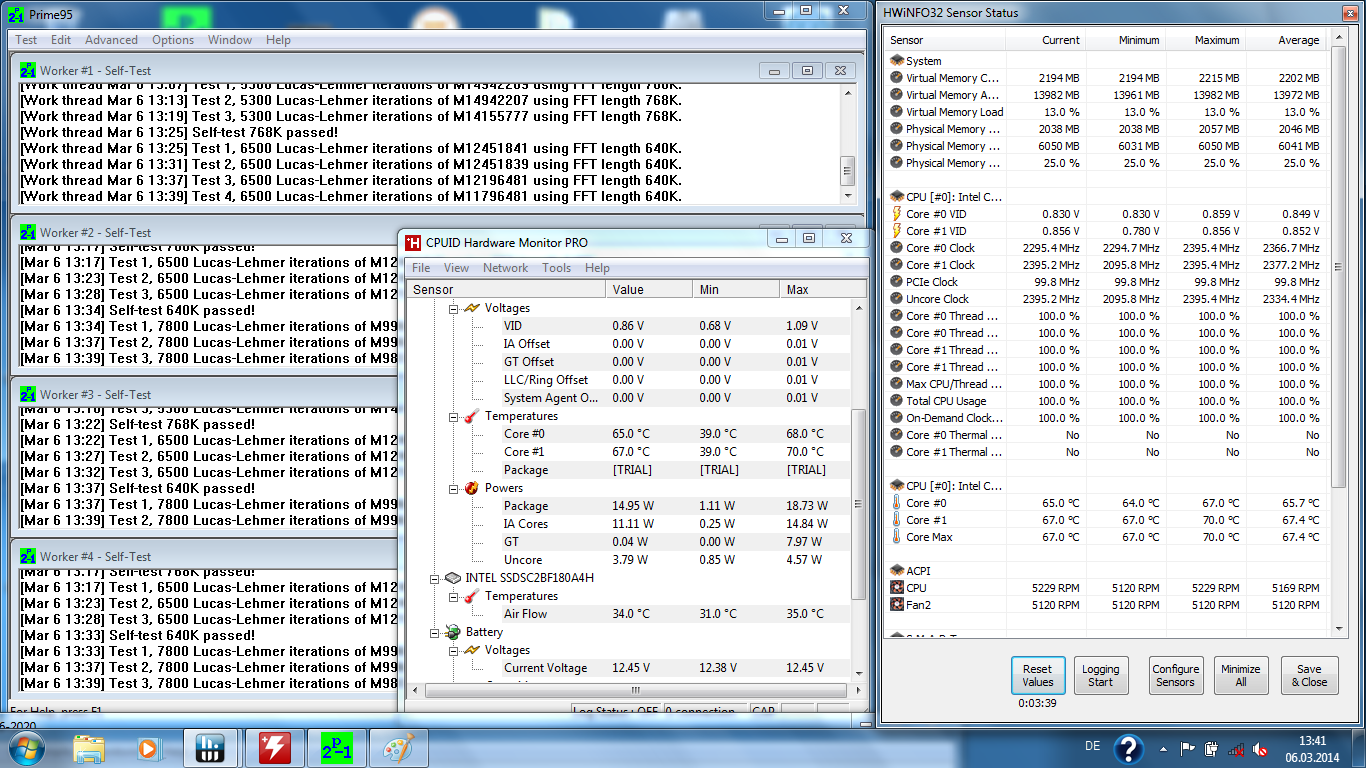This screenshot has height=768, width=1366.
Task: Click Hardware Monitor horizontal scrollbar thumb
Action: (x=634, y=690)
